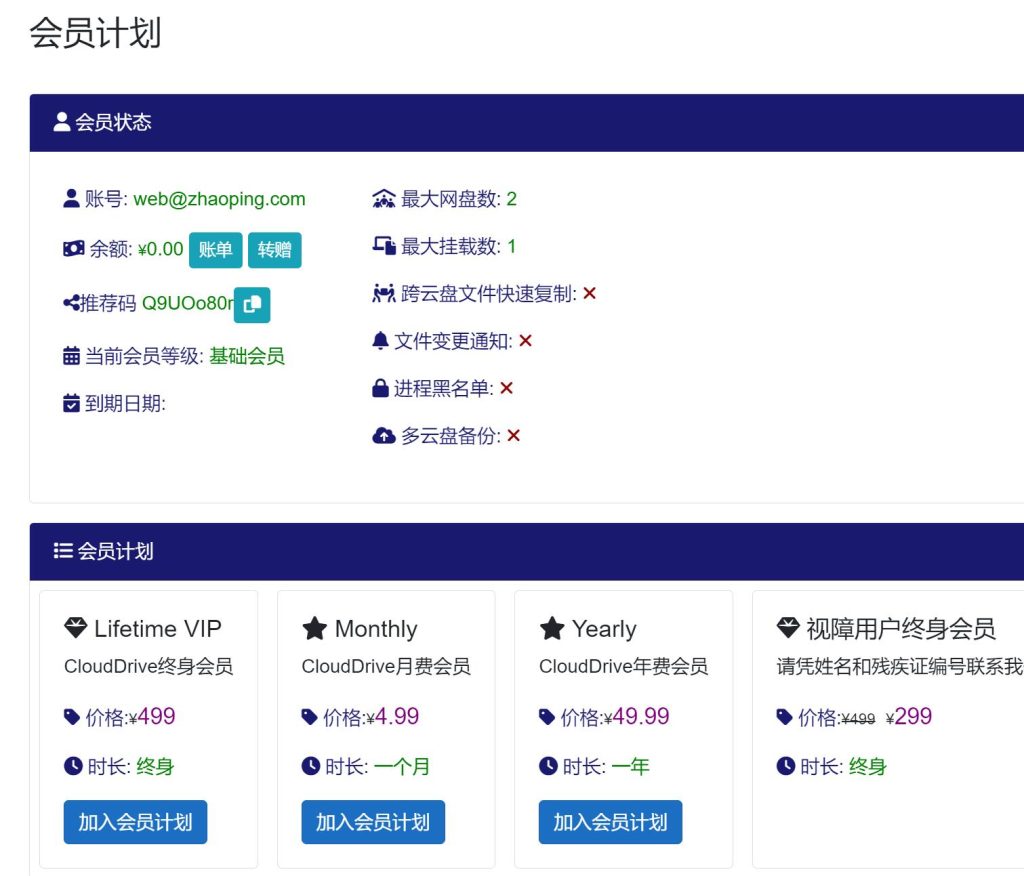Click the money icon next to 余额
The image size is (1024, 876).
[x=74, y=249]
